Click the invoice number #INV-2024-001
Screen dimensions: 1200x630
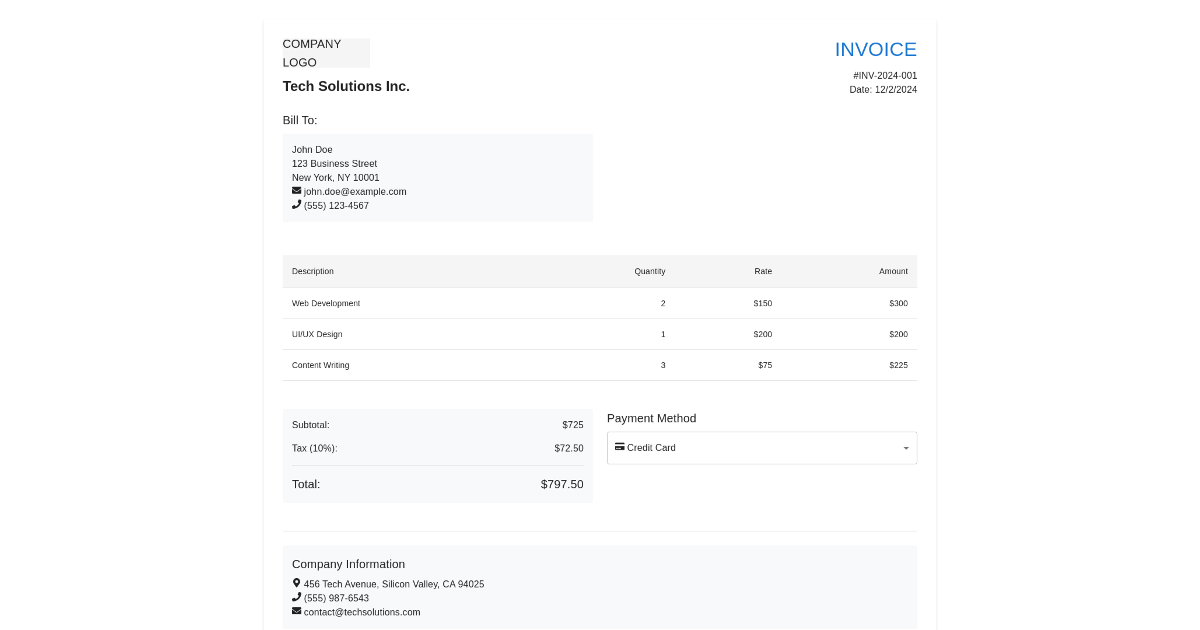tap(885, 76)
